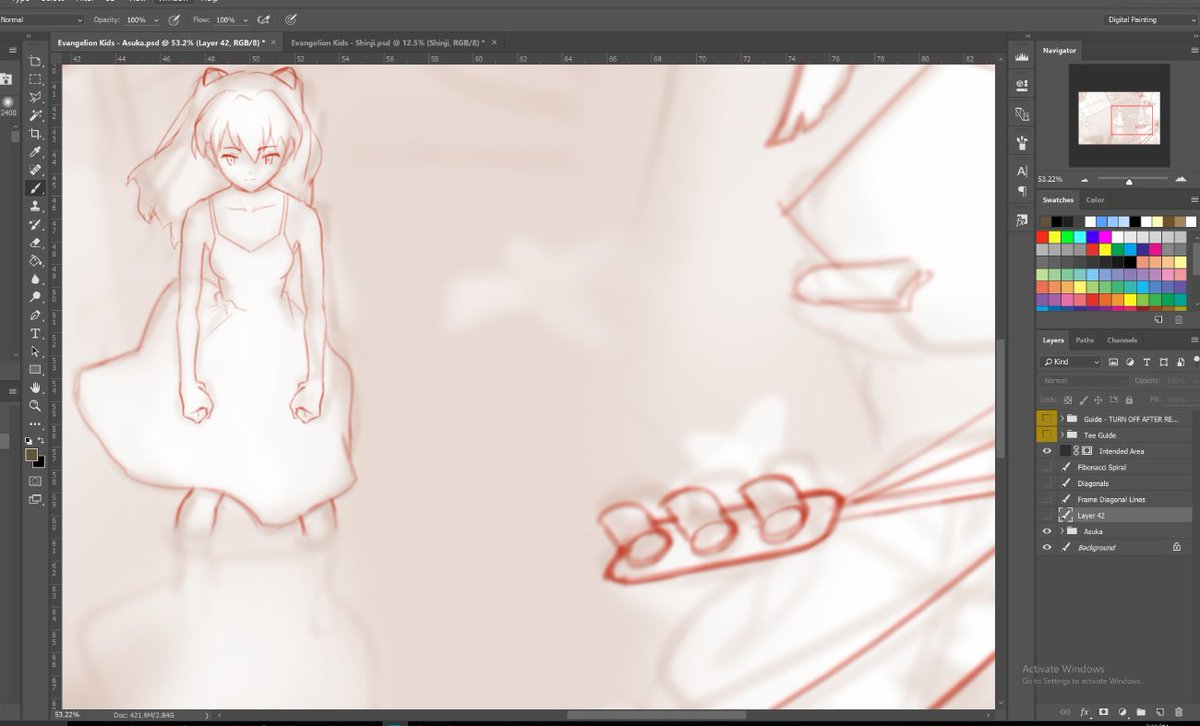Select the Type tool
The image size is (1200, 726).
[35, 333]
